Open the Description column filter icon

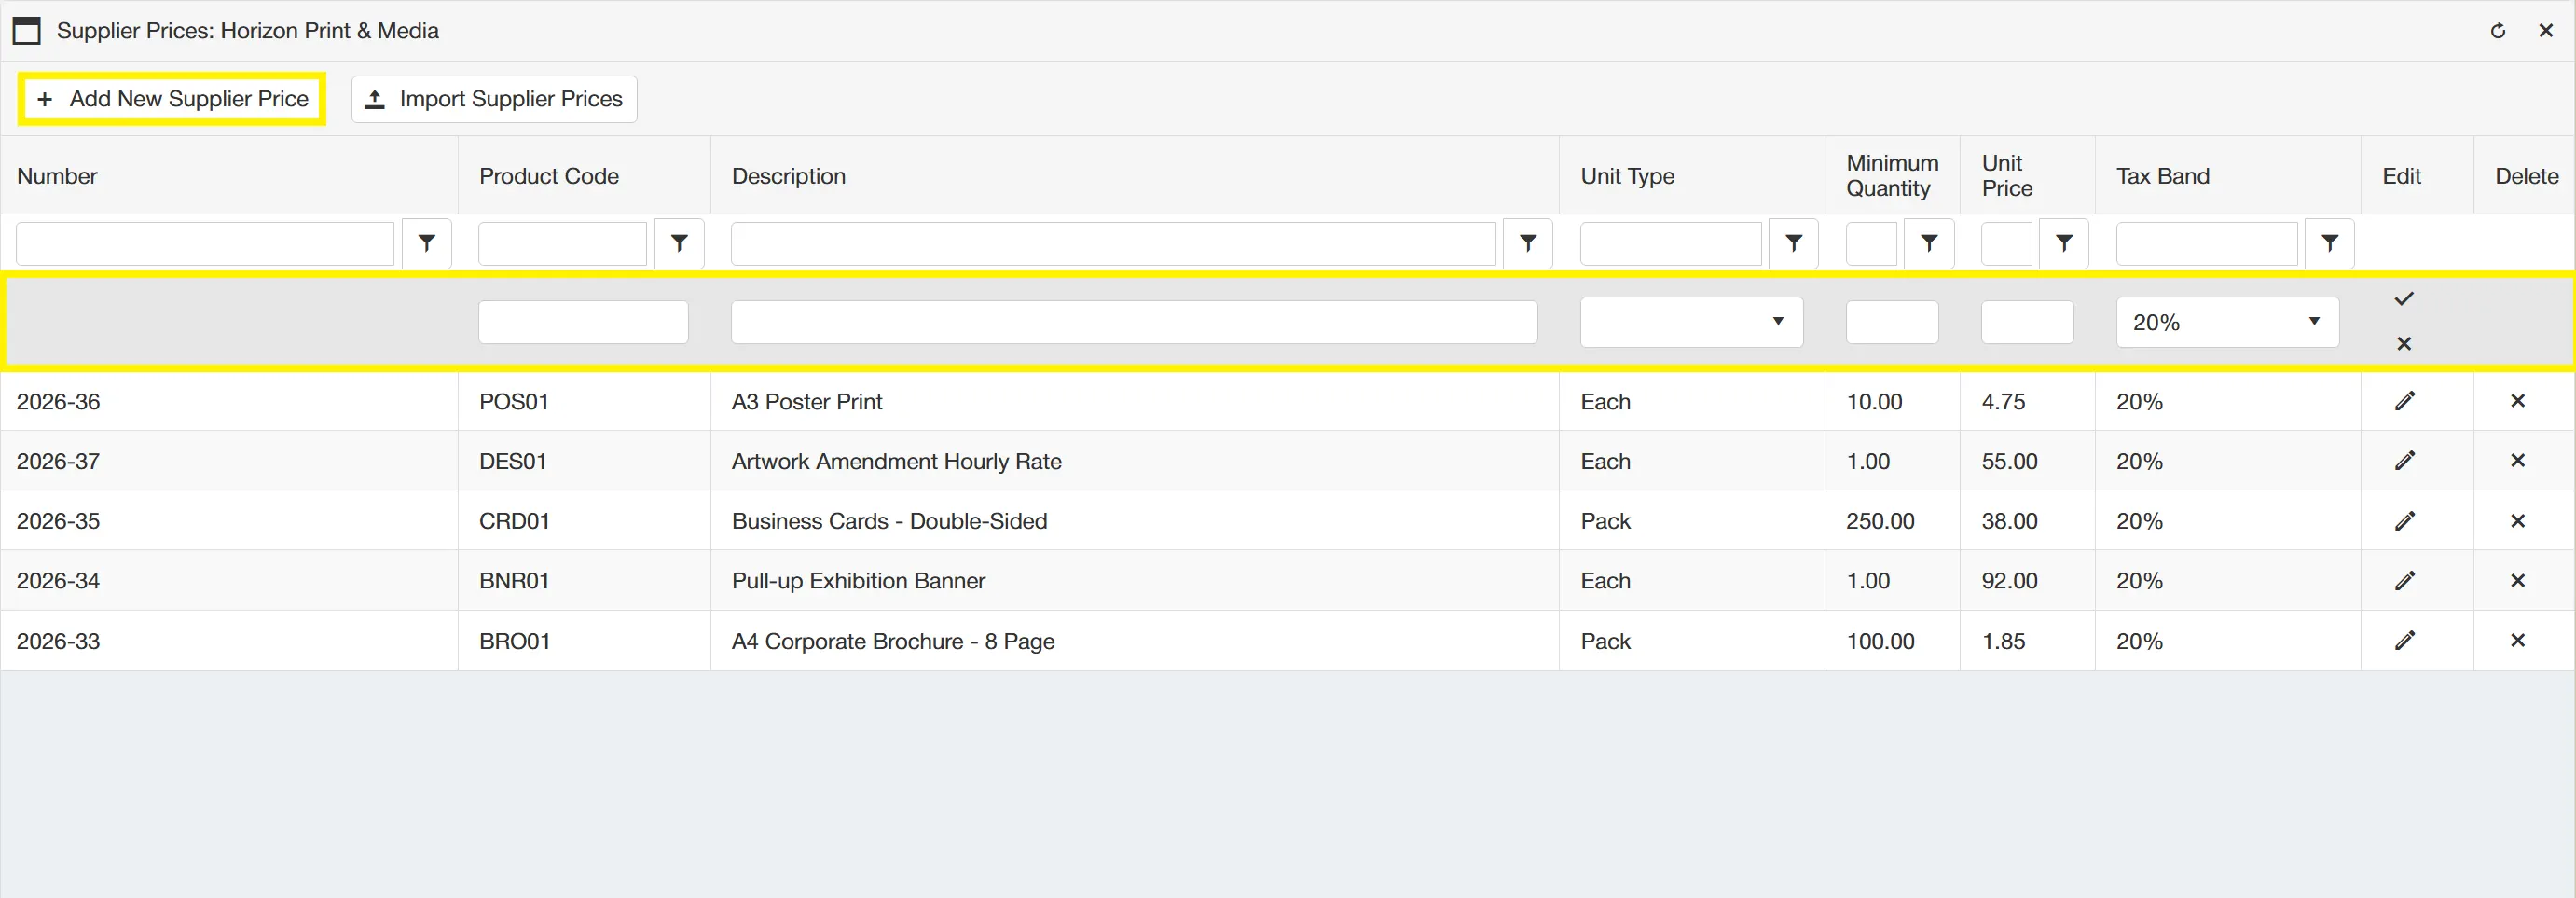pos(1528,243)
